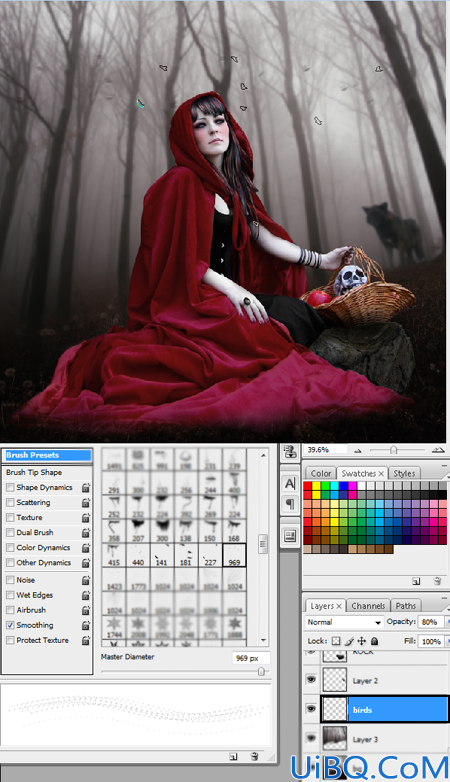Screen dimensions: 450x782
Task: Switch to Styles tab
Action: (x=404, y=473)
